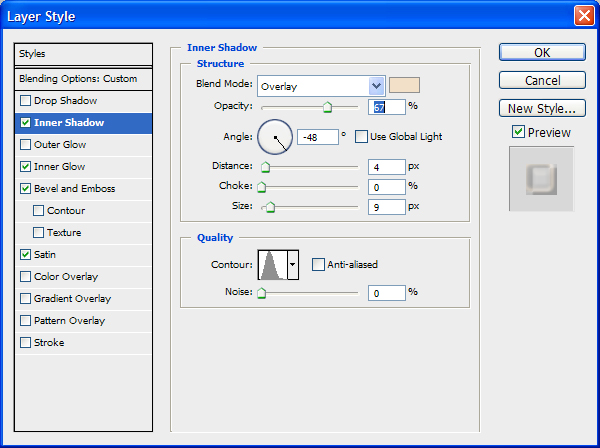Uncheck the Satin checkbox
Image resolution: width=600 pixels, height=448 pixels.
pyautogui.click(x=25, y=255)
